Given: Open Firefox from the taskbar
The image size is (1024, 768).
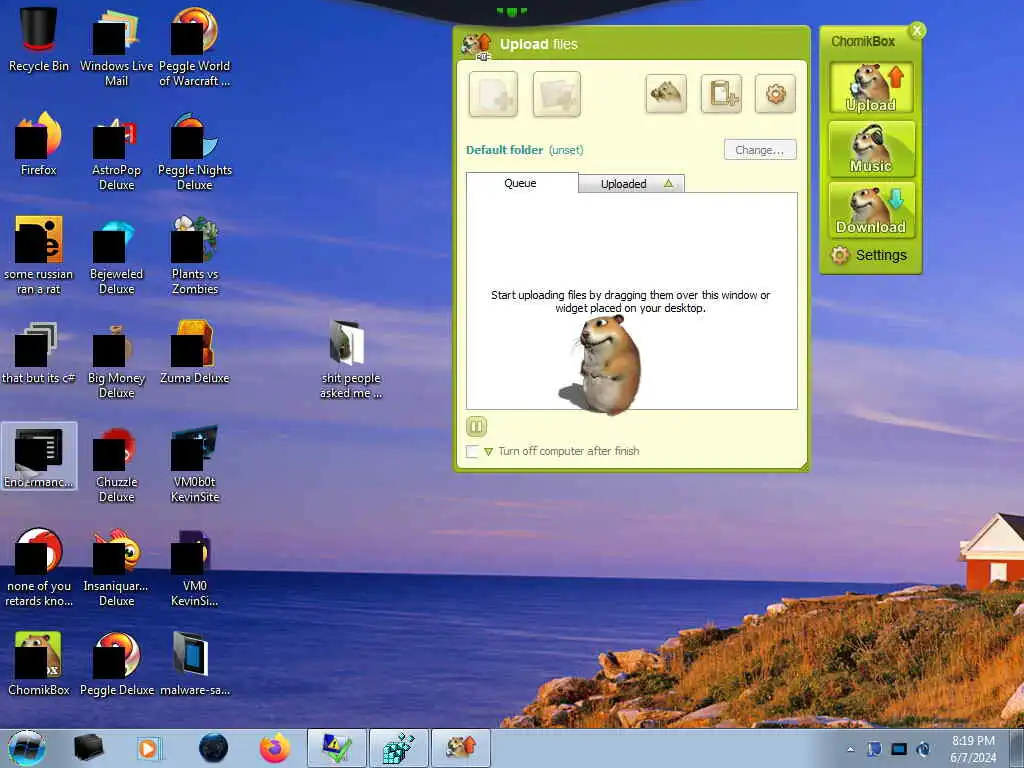Looking at the screenshot, I should [x=275, y=748].
